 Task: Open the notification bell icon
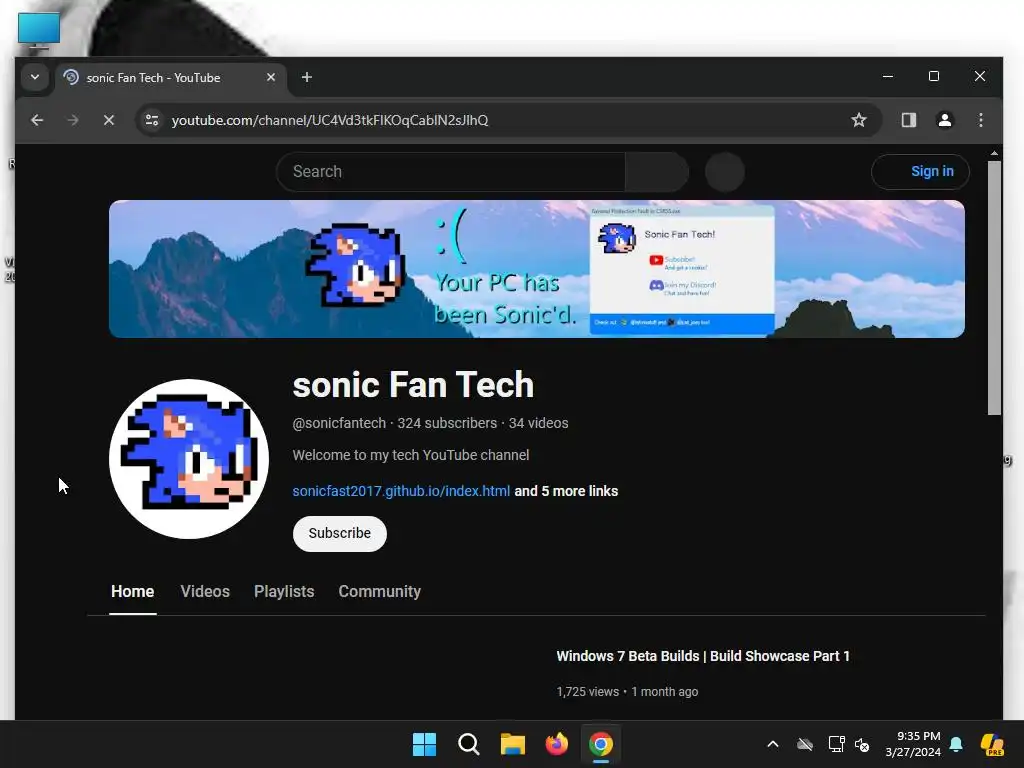[x=956, y=744]
